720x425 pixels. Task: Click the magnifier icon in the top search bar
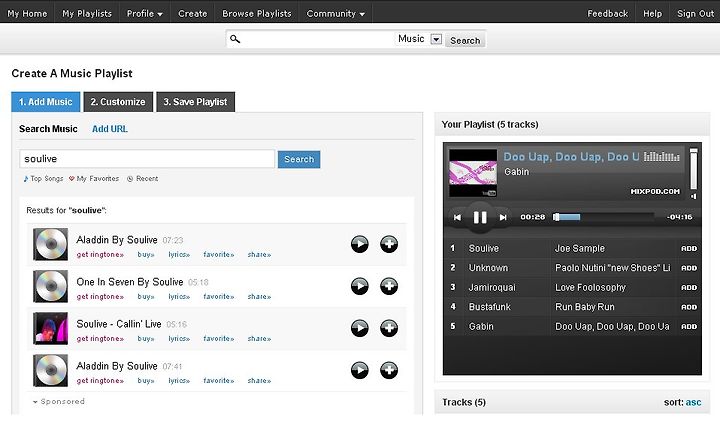point(235,39)
